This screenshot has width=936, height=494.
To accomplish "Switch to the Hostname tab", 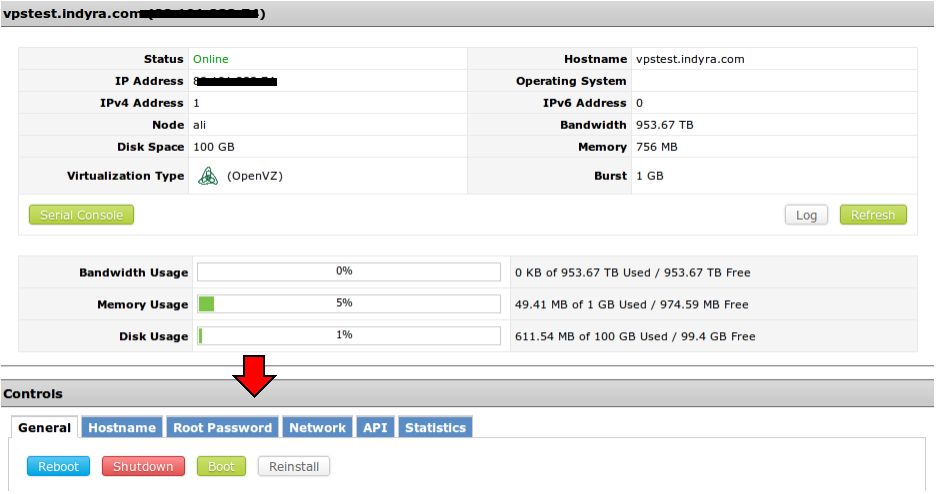I will [x=122, y=427].
